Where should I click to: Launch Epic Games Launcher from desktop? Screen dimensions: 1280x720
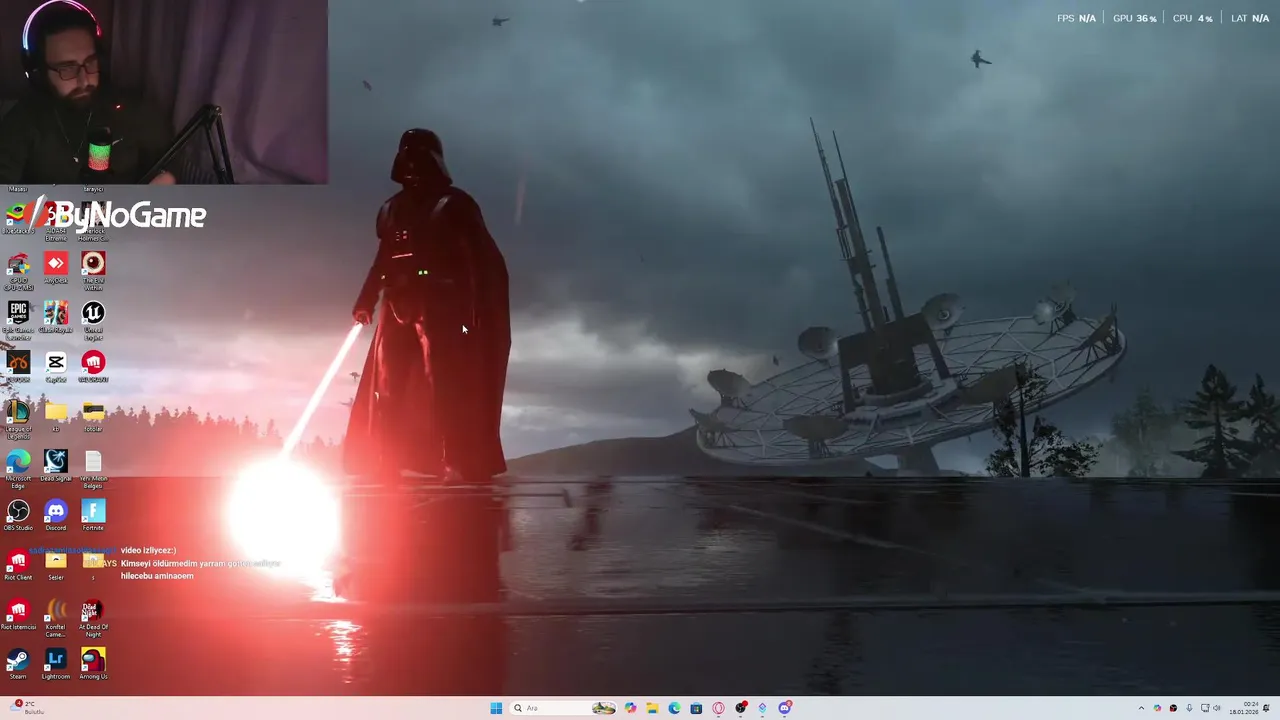(18, 320)
